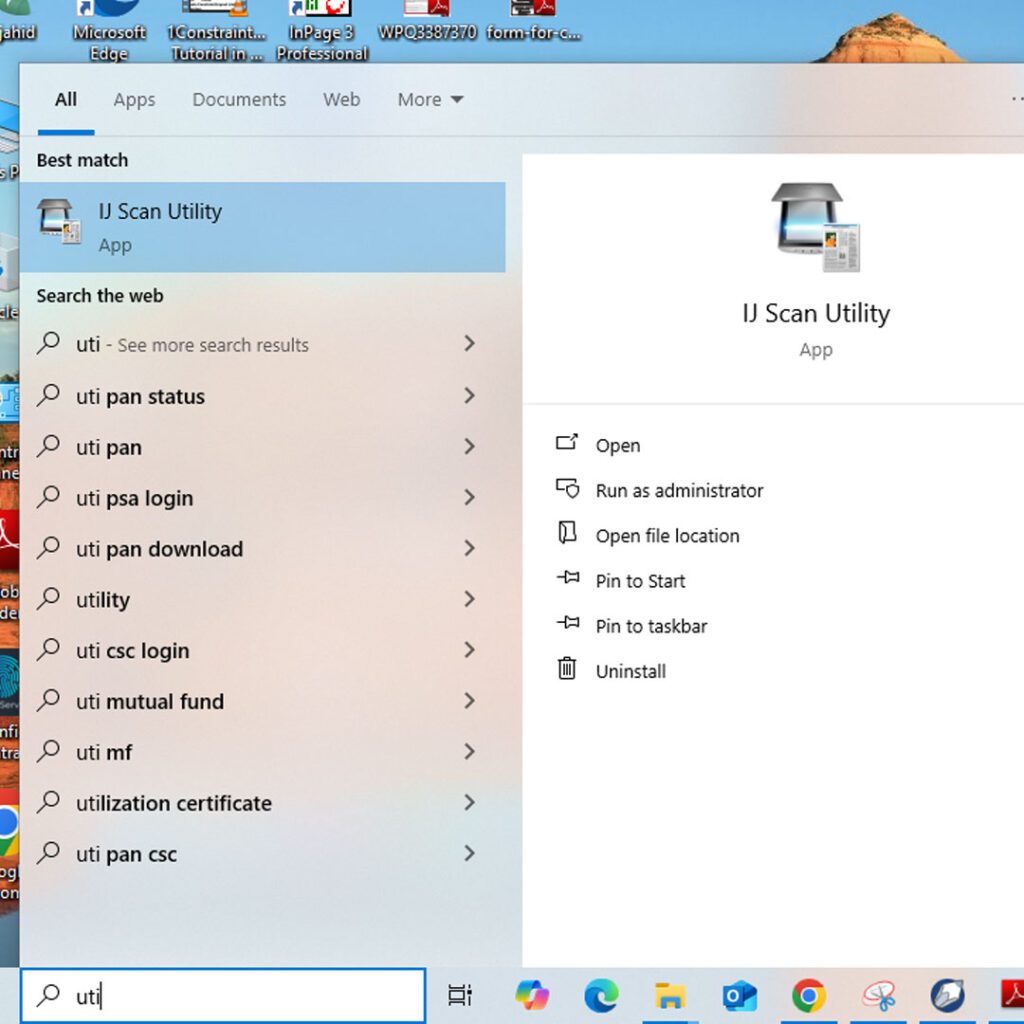Select the Web search tab
This screenshot has height=1024, width=1024.
tap(341, 100)
